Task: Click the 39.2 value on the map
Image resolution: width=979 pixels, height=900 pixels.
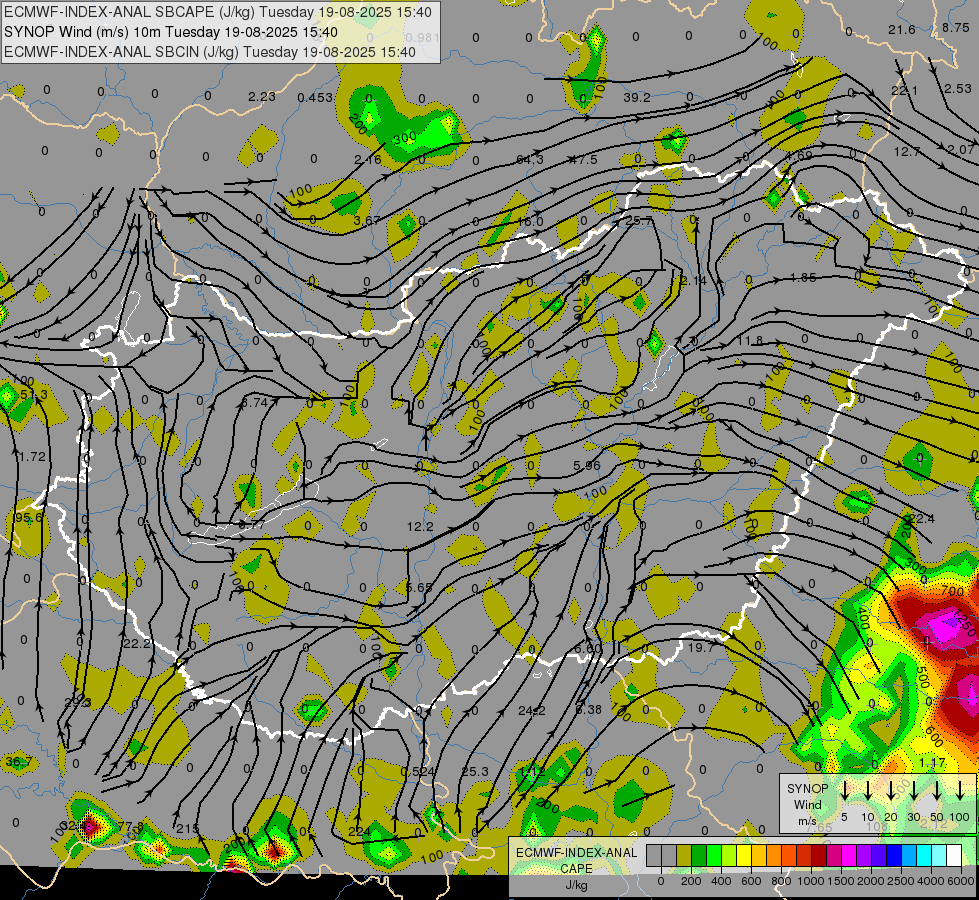Action: click(x=637, y=97)
